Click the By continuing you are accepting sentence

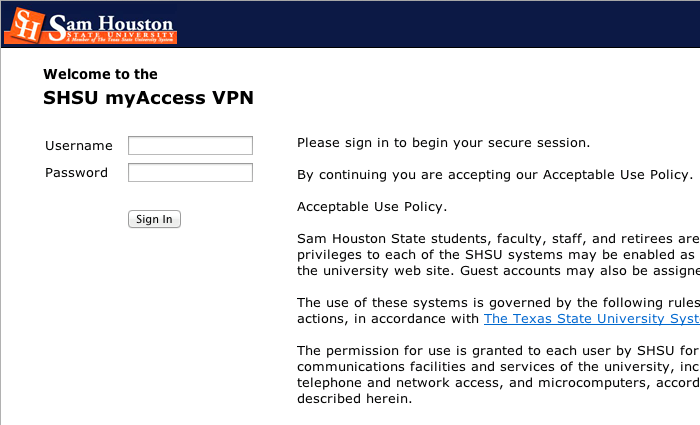495,175
